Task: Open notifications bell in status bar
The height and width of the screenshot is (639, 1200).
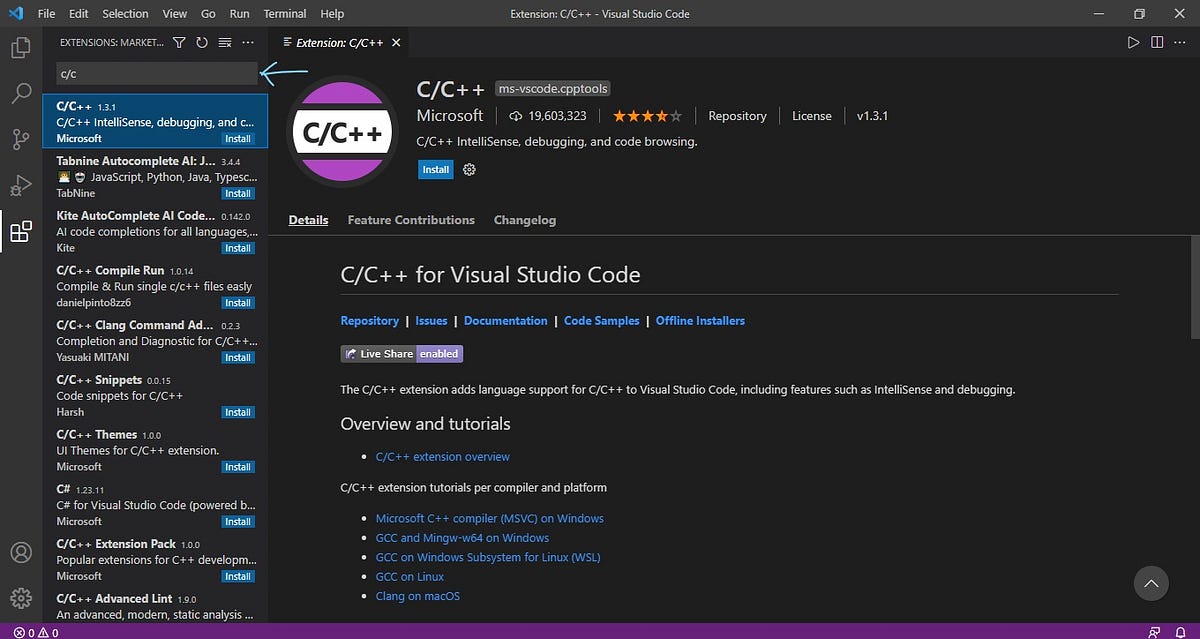Action: [1181, 632]
